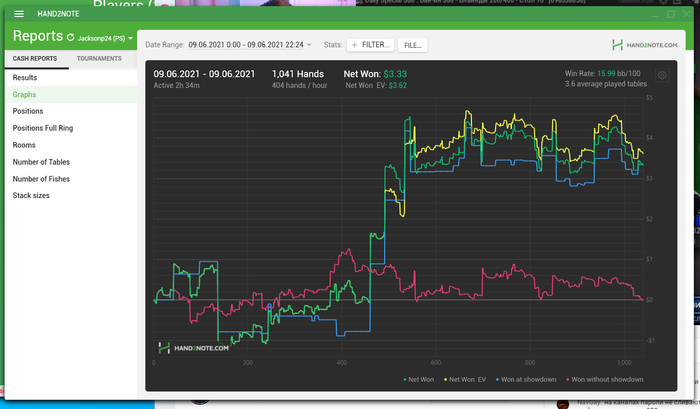Click the FILTER... button
Screen dimensions: 700x409
click(x=371, y=45)
